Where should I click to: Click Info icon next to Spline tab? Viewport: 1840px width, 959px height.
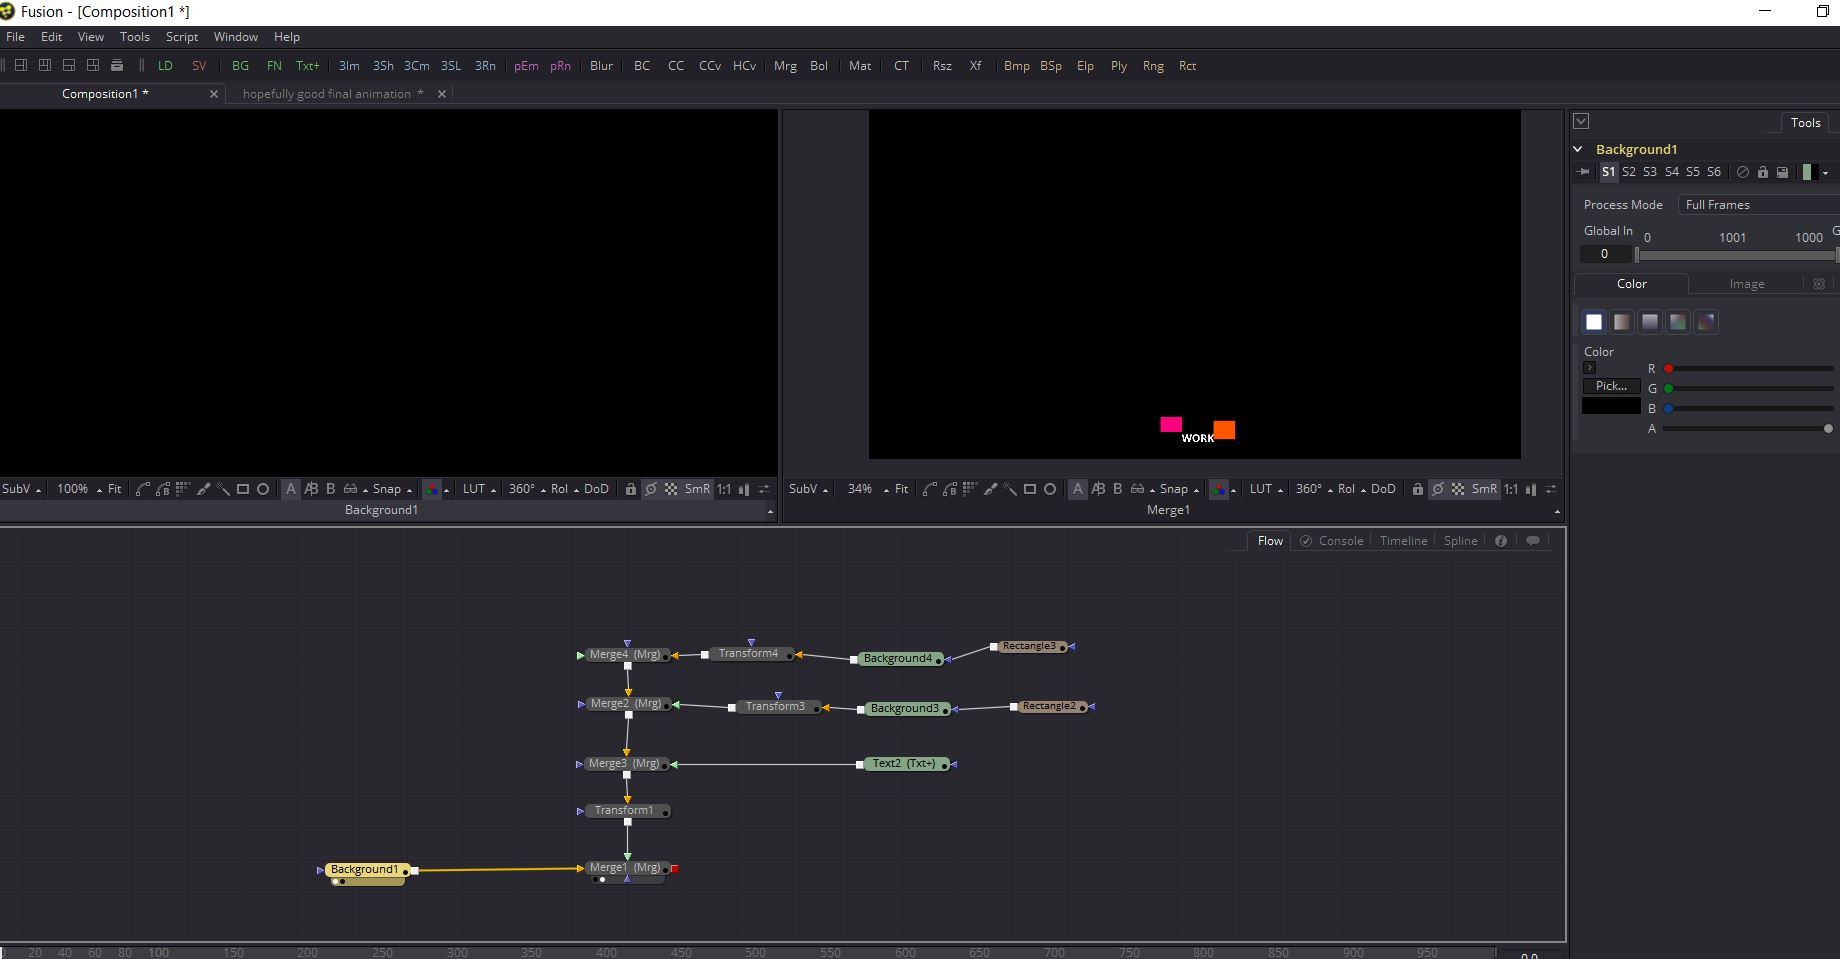click(x=1501, y=541)
